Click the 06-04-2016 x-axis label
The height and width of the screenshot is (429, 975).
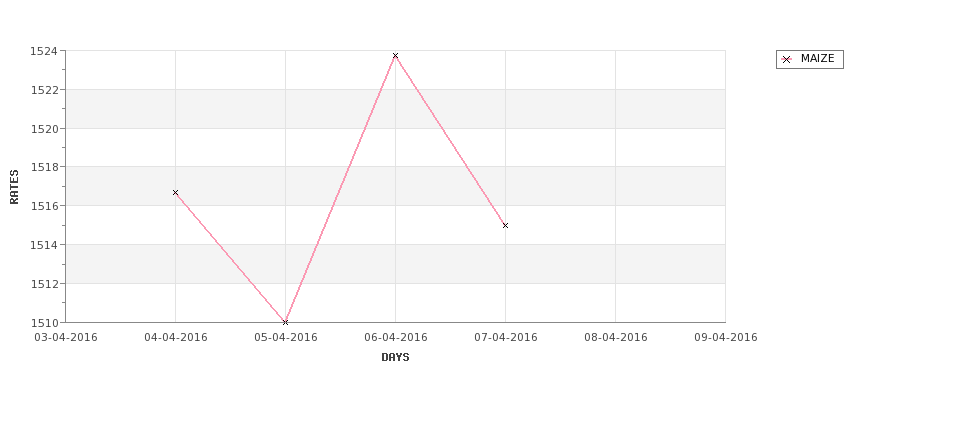pos(396,337)
